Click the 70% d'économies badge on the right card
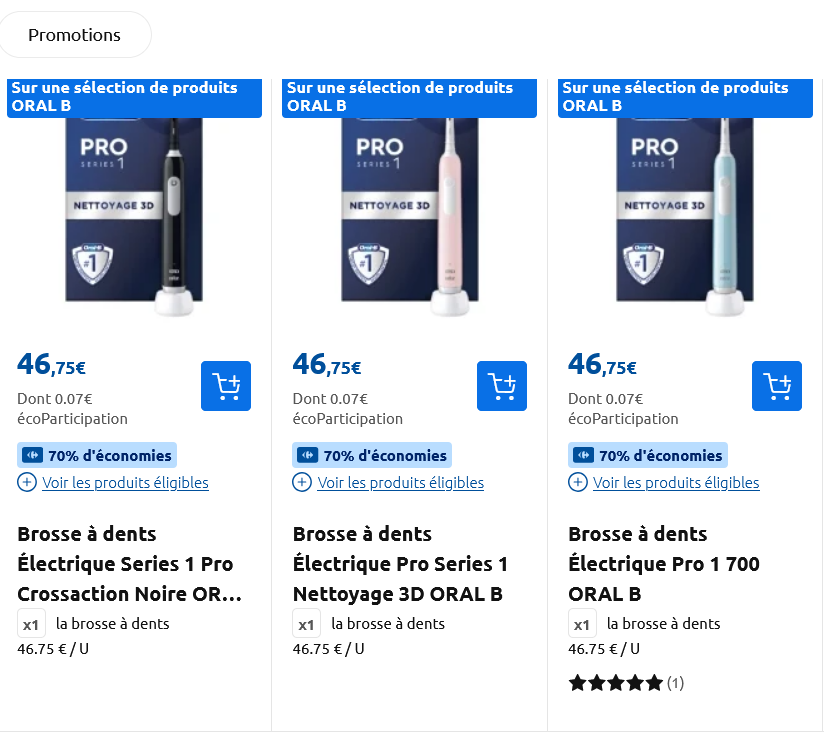This screenshot has height=737, width=824. click(647, 455)
